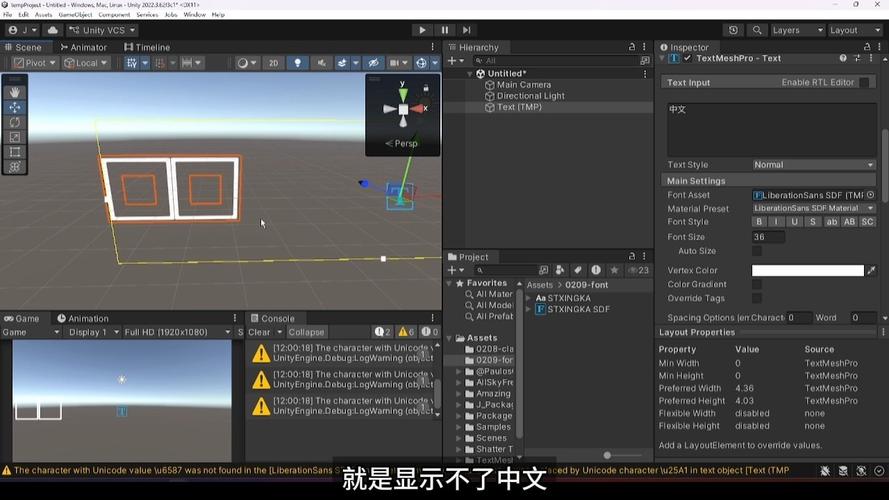Click the Pause button
The image size is (889, 500).
click(x=444, y=30)
